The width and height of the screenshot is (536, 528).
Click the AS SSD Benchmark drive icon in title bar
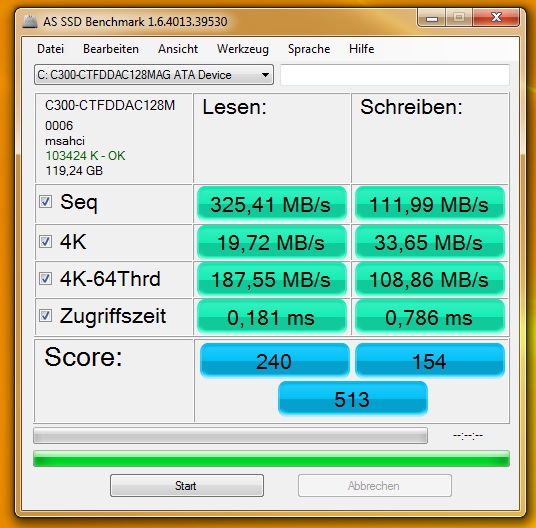click(x=30, y=22)
